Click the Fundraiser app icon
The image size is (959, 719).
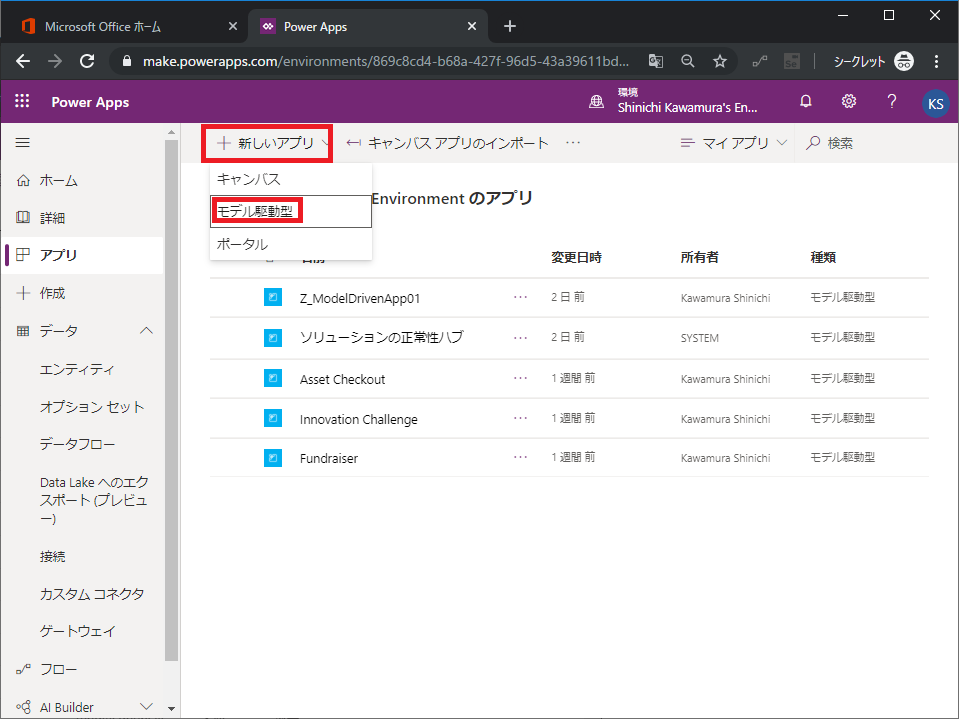tap(273, 457)
